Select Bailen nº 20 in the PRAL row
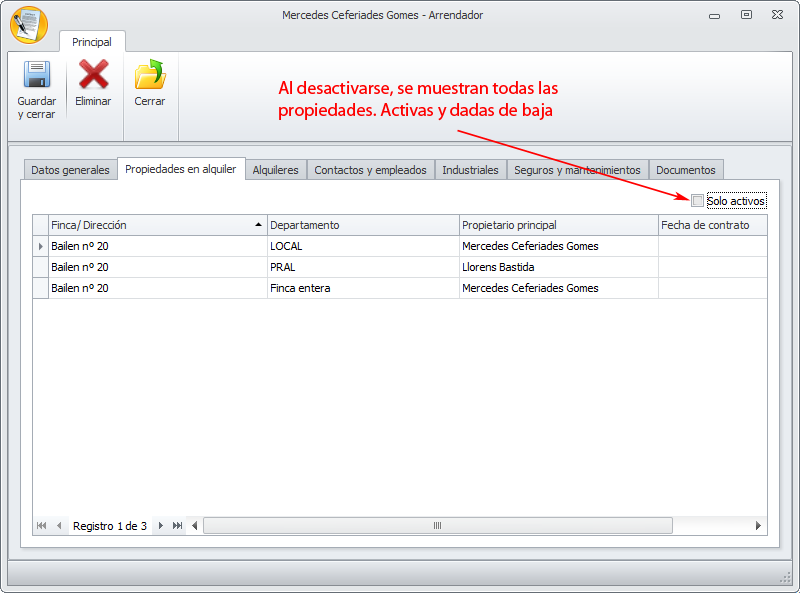This screenshot has height=593, width=800. (158, 267)
